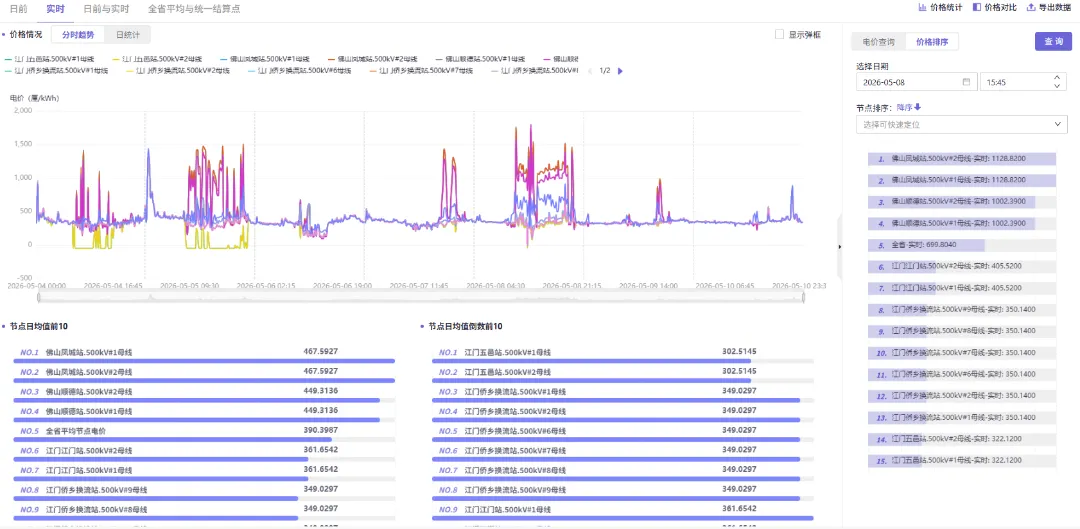
Task: Increase time with the up arrow
Action: click(x=1057, y=78)
